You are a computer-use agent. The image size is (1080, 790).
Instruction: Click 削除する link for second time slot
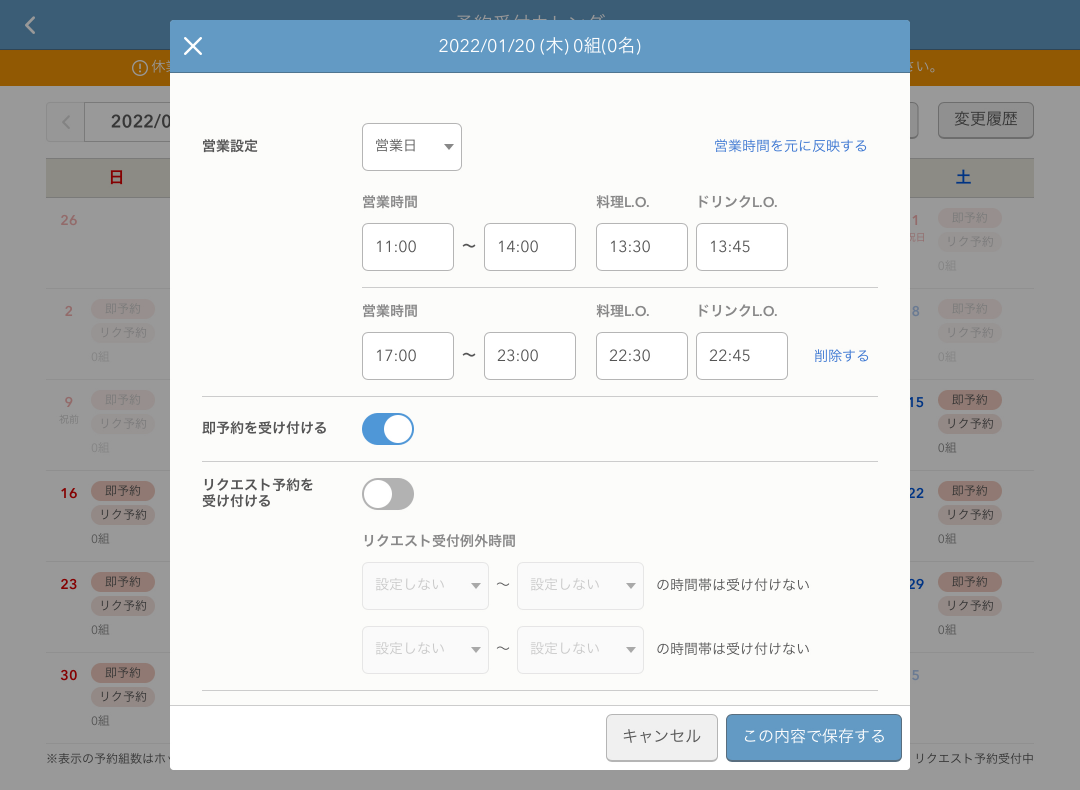841,356
